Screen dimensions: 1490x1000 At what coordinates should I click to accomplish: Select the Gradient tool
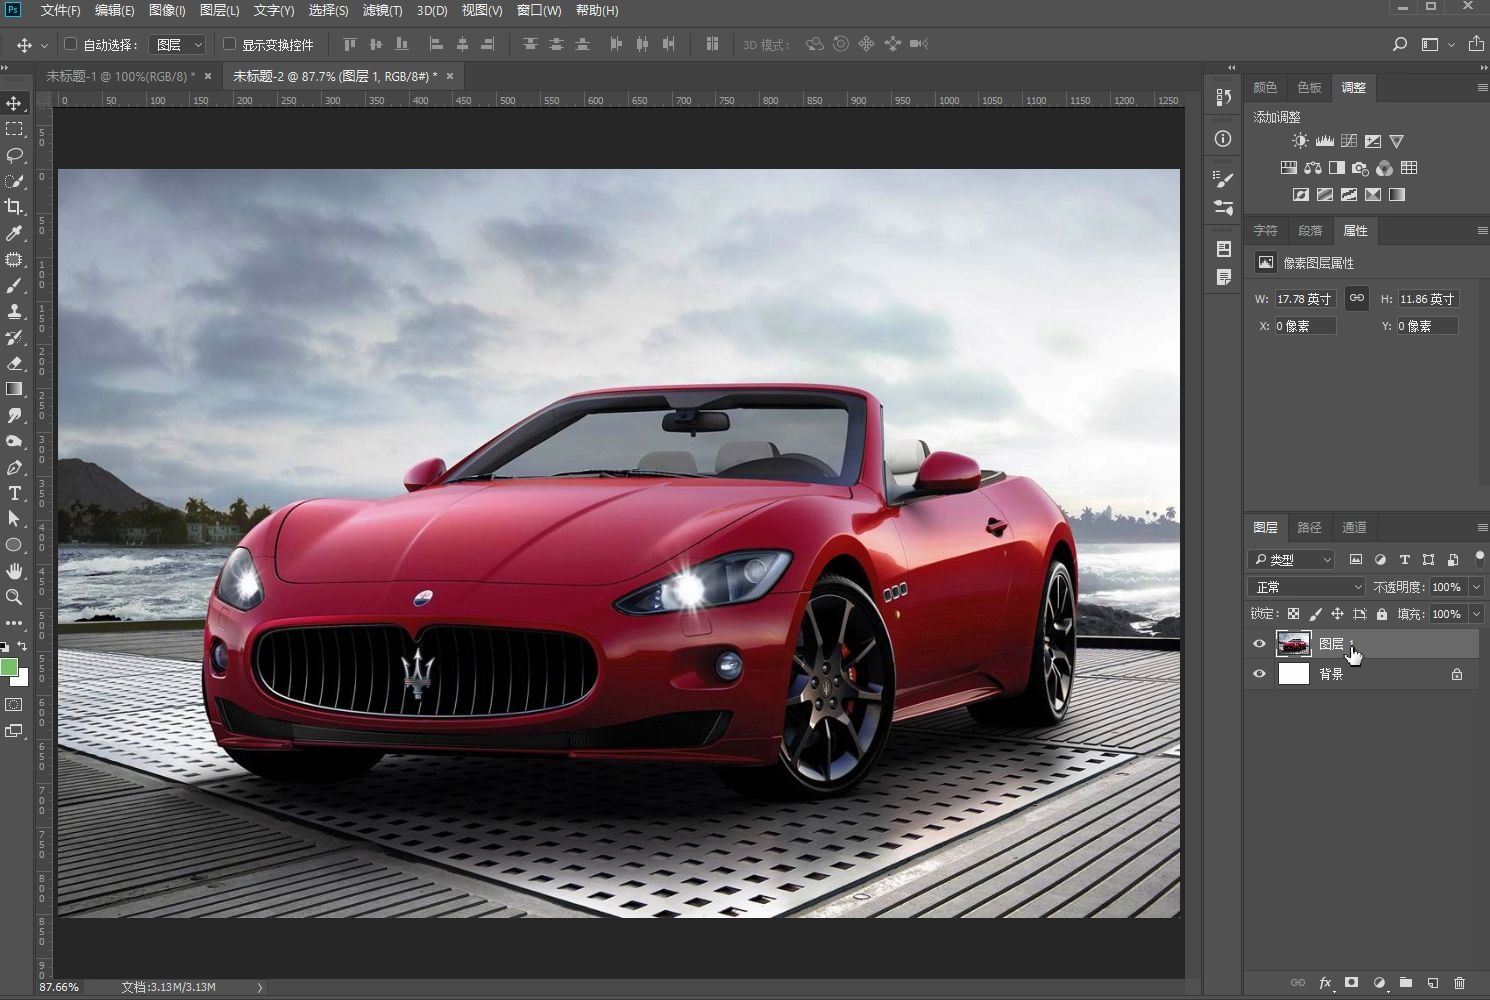tap(14, 389)
